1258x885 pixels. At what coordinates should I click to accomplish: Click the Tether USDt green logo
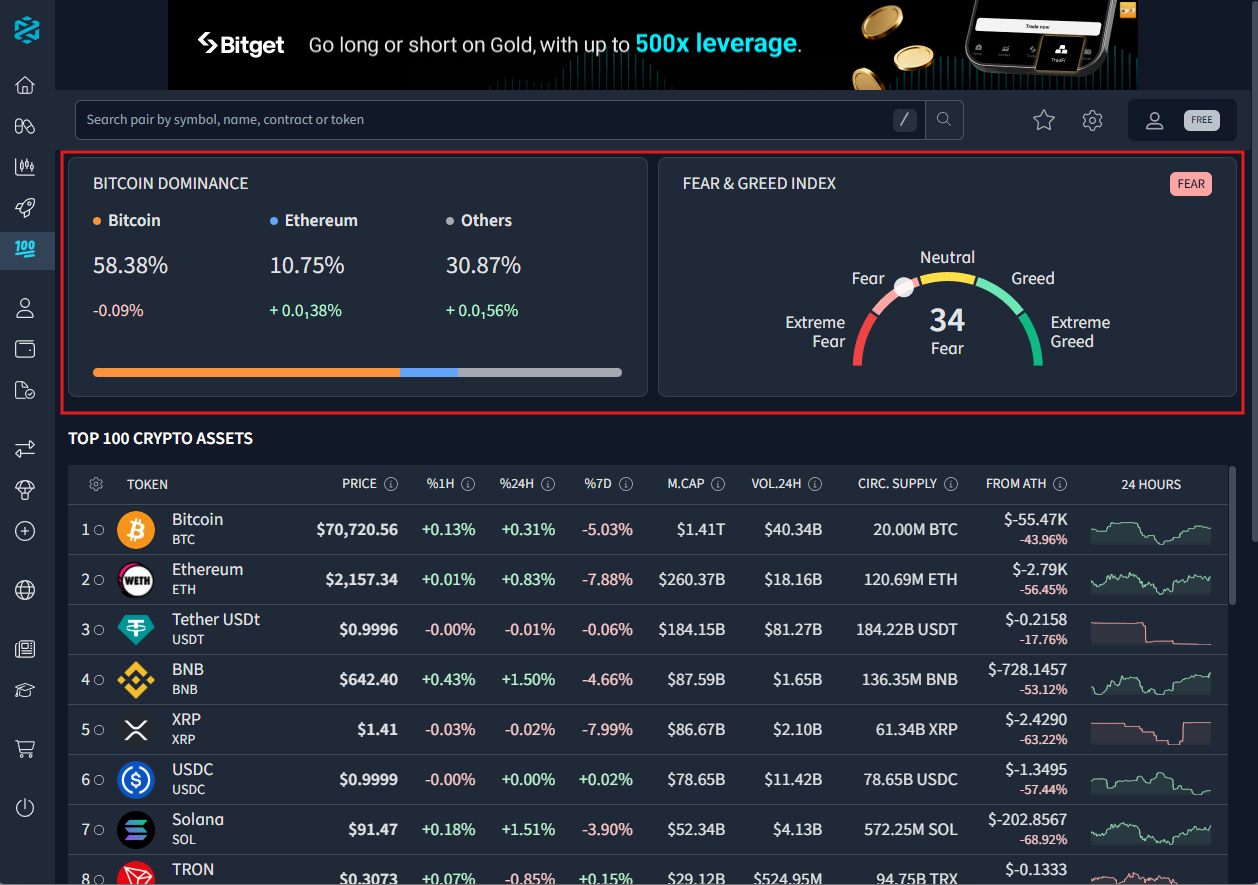coord(136,630)
